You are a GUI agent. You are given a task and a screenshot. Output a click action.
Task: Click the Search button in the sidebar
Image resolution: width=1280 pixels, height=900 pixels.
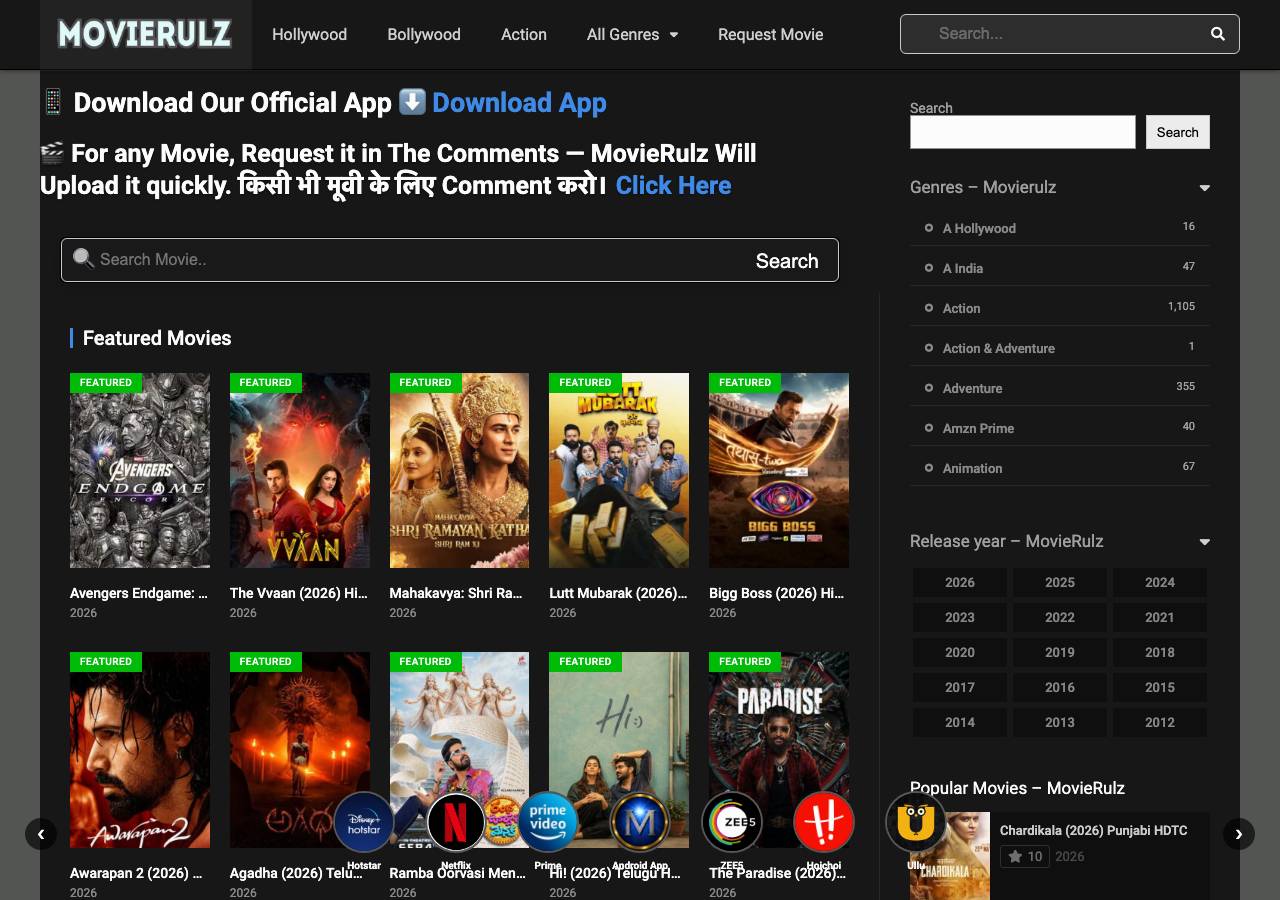click(x=1177, y=132)
